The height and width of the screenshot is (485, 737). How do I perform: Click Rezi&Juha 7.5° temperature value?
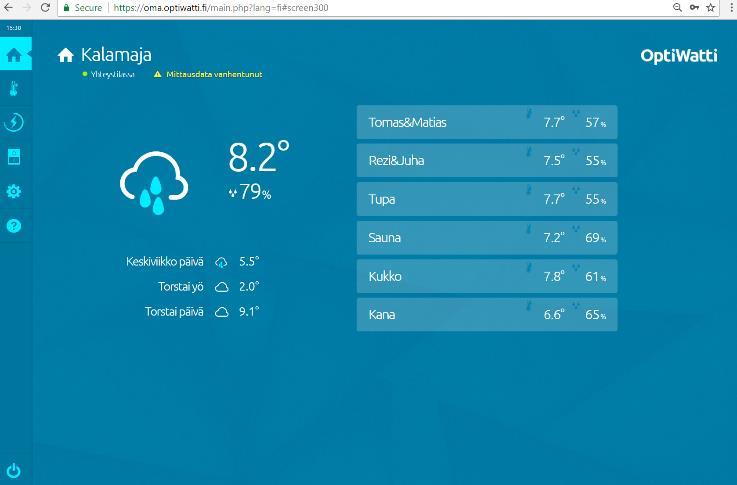[554, 161]
